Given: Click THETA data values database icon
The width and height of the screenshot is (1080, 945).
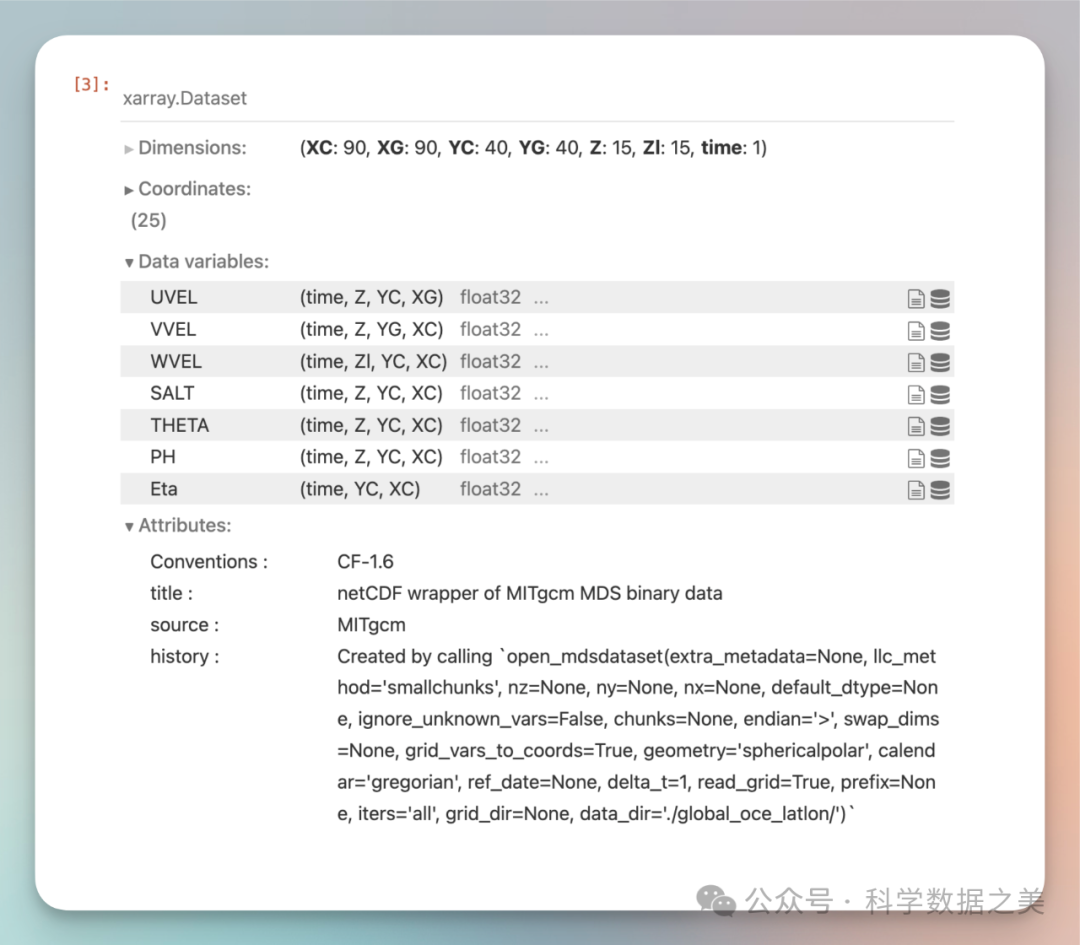Looking at the screenshot, I should [x=940, y=426].
